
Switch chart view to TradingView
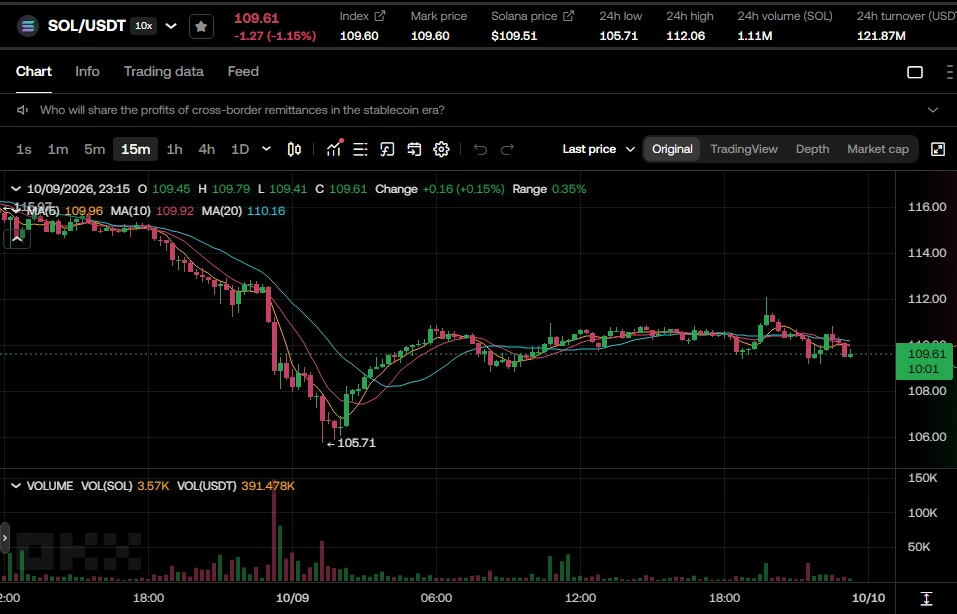click(x=744, y=149)
